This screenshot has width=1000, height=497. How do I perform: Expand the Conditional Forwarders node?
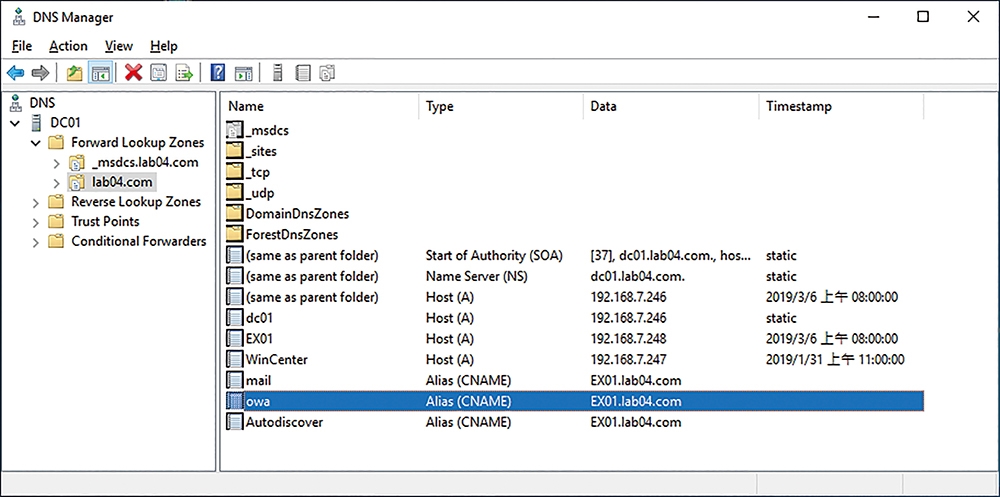[x=36, y=242]
